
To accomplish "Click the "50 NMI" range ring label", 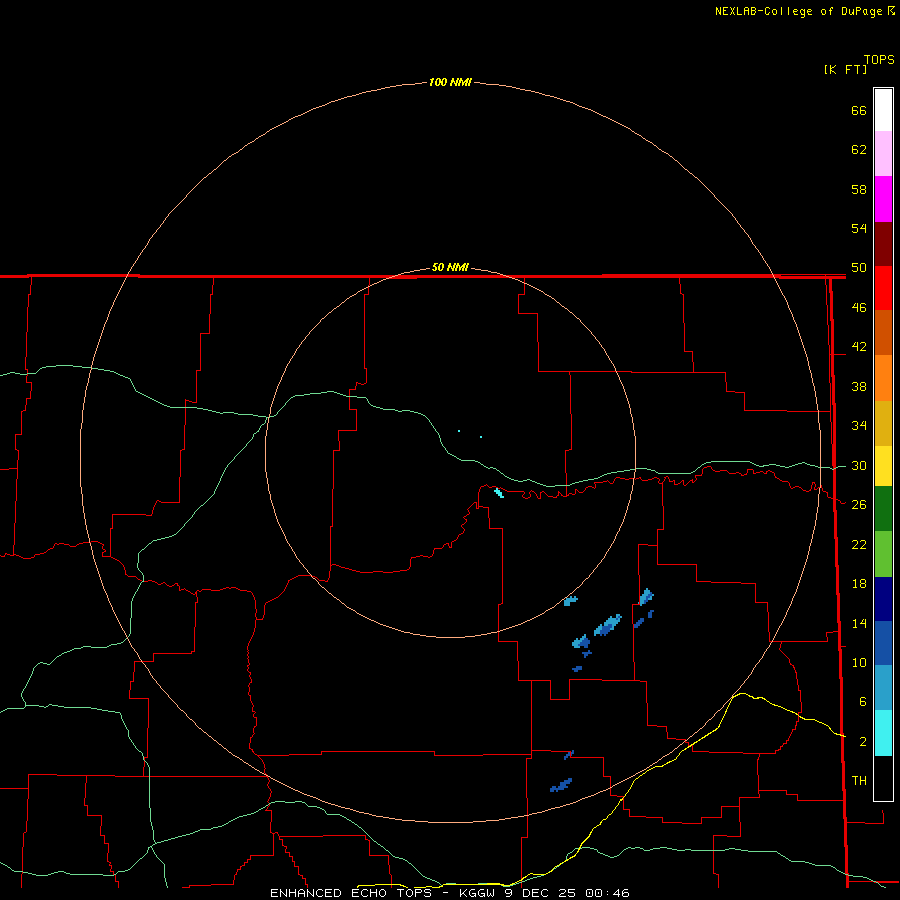I will click(x=450, y=267).
